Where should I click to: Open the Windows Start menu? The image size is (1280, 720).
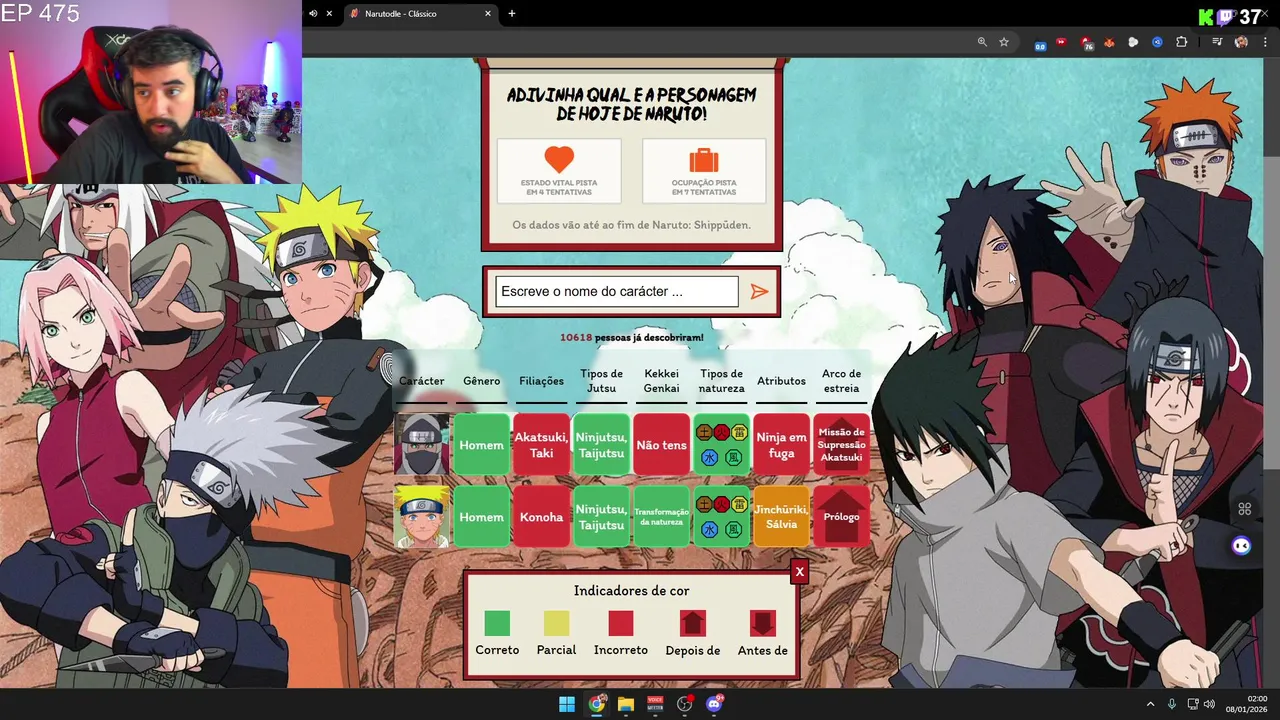click(x=567, y=704)
